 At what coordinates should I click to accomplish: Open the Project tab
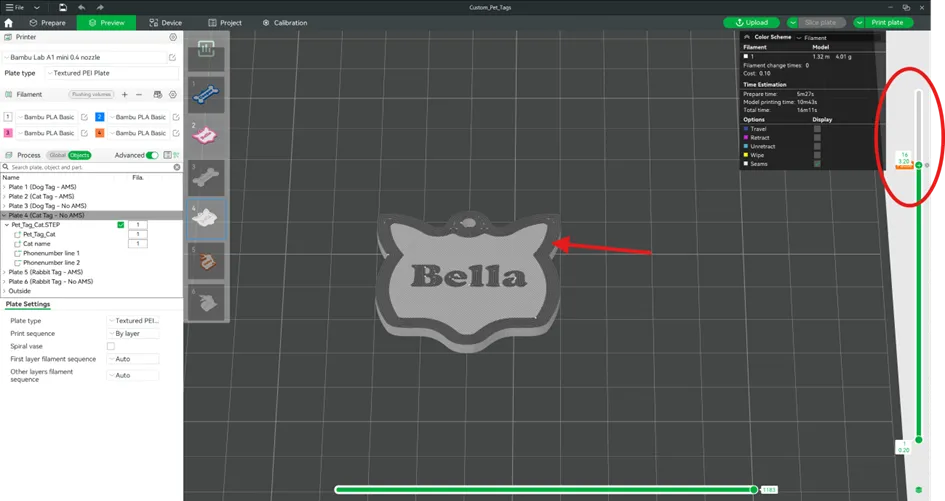coord(225,23)
